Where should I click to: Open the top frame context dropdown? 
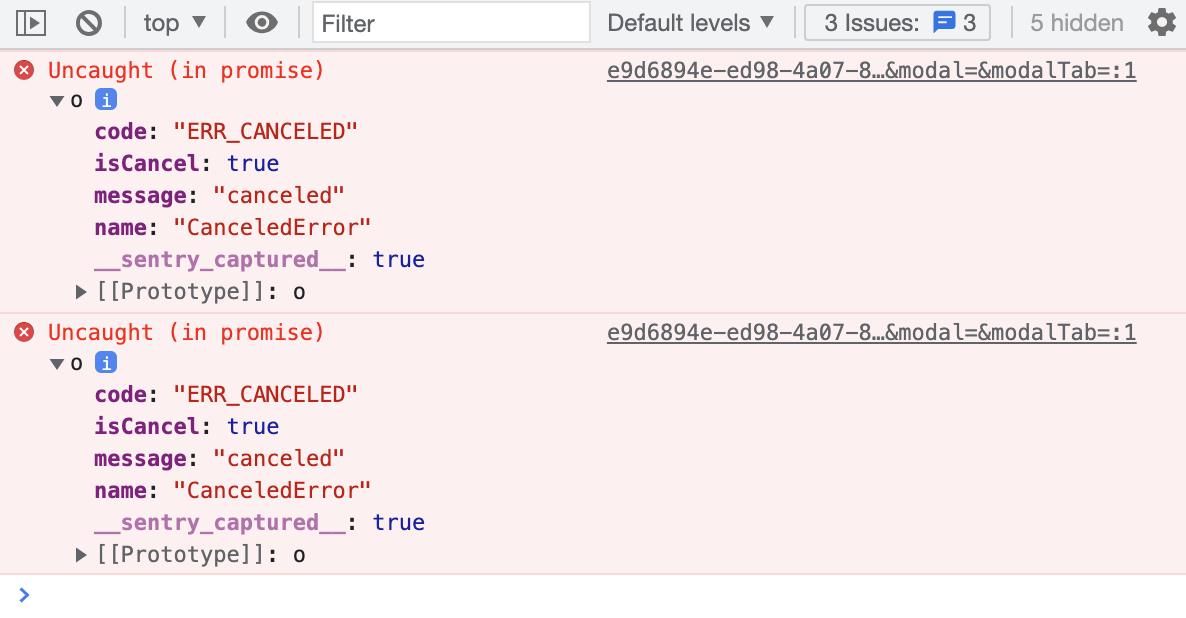click(x=174, y=22)
